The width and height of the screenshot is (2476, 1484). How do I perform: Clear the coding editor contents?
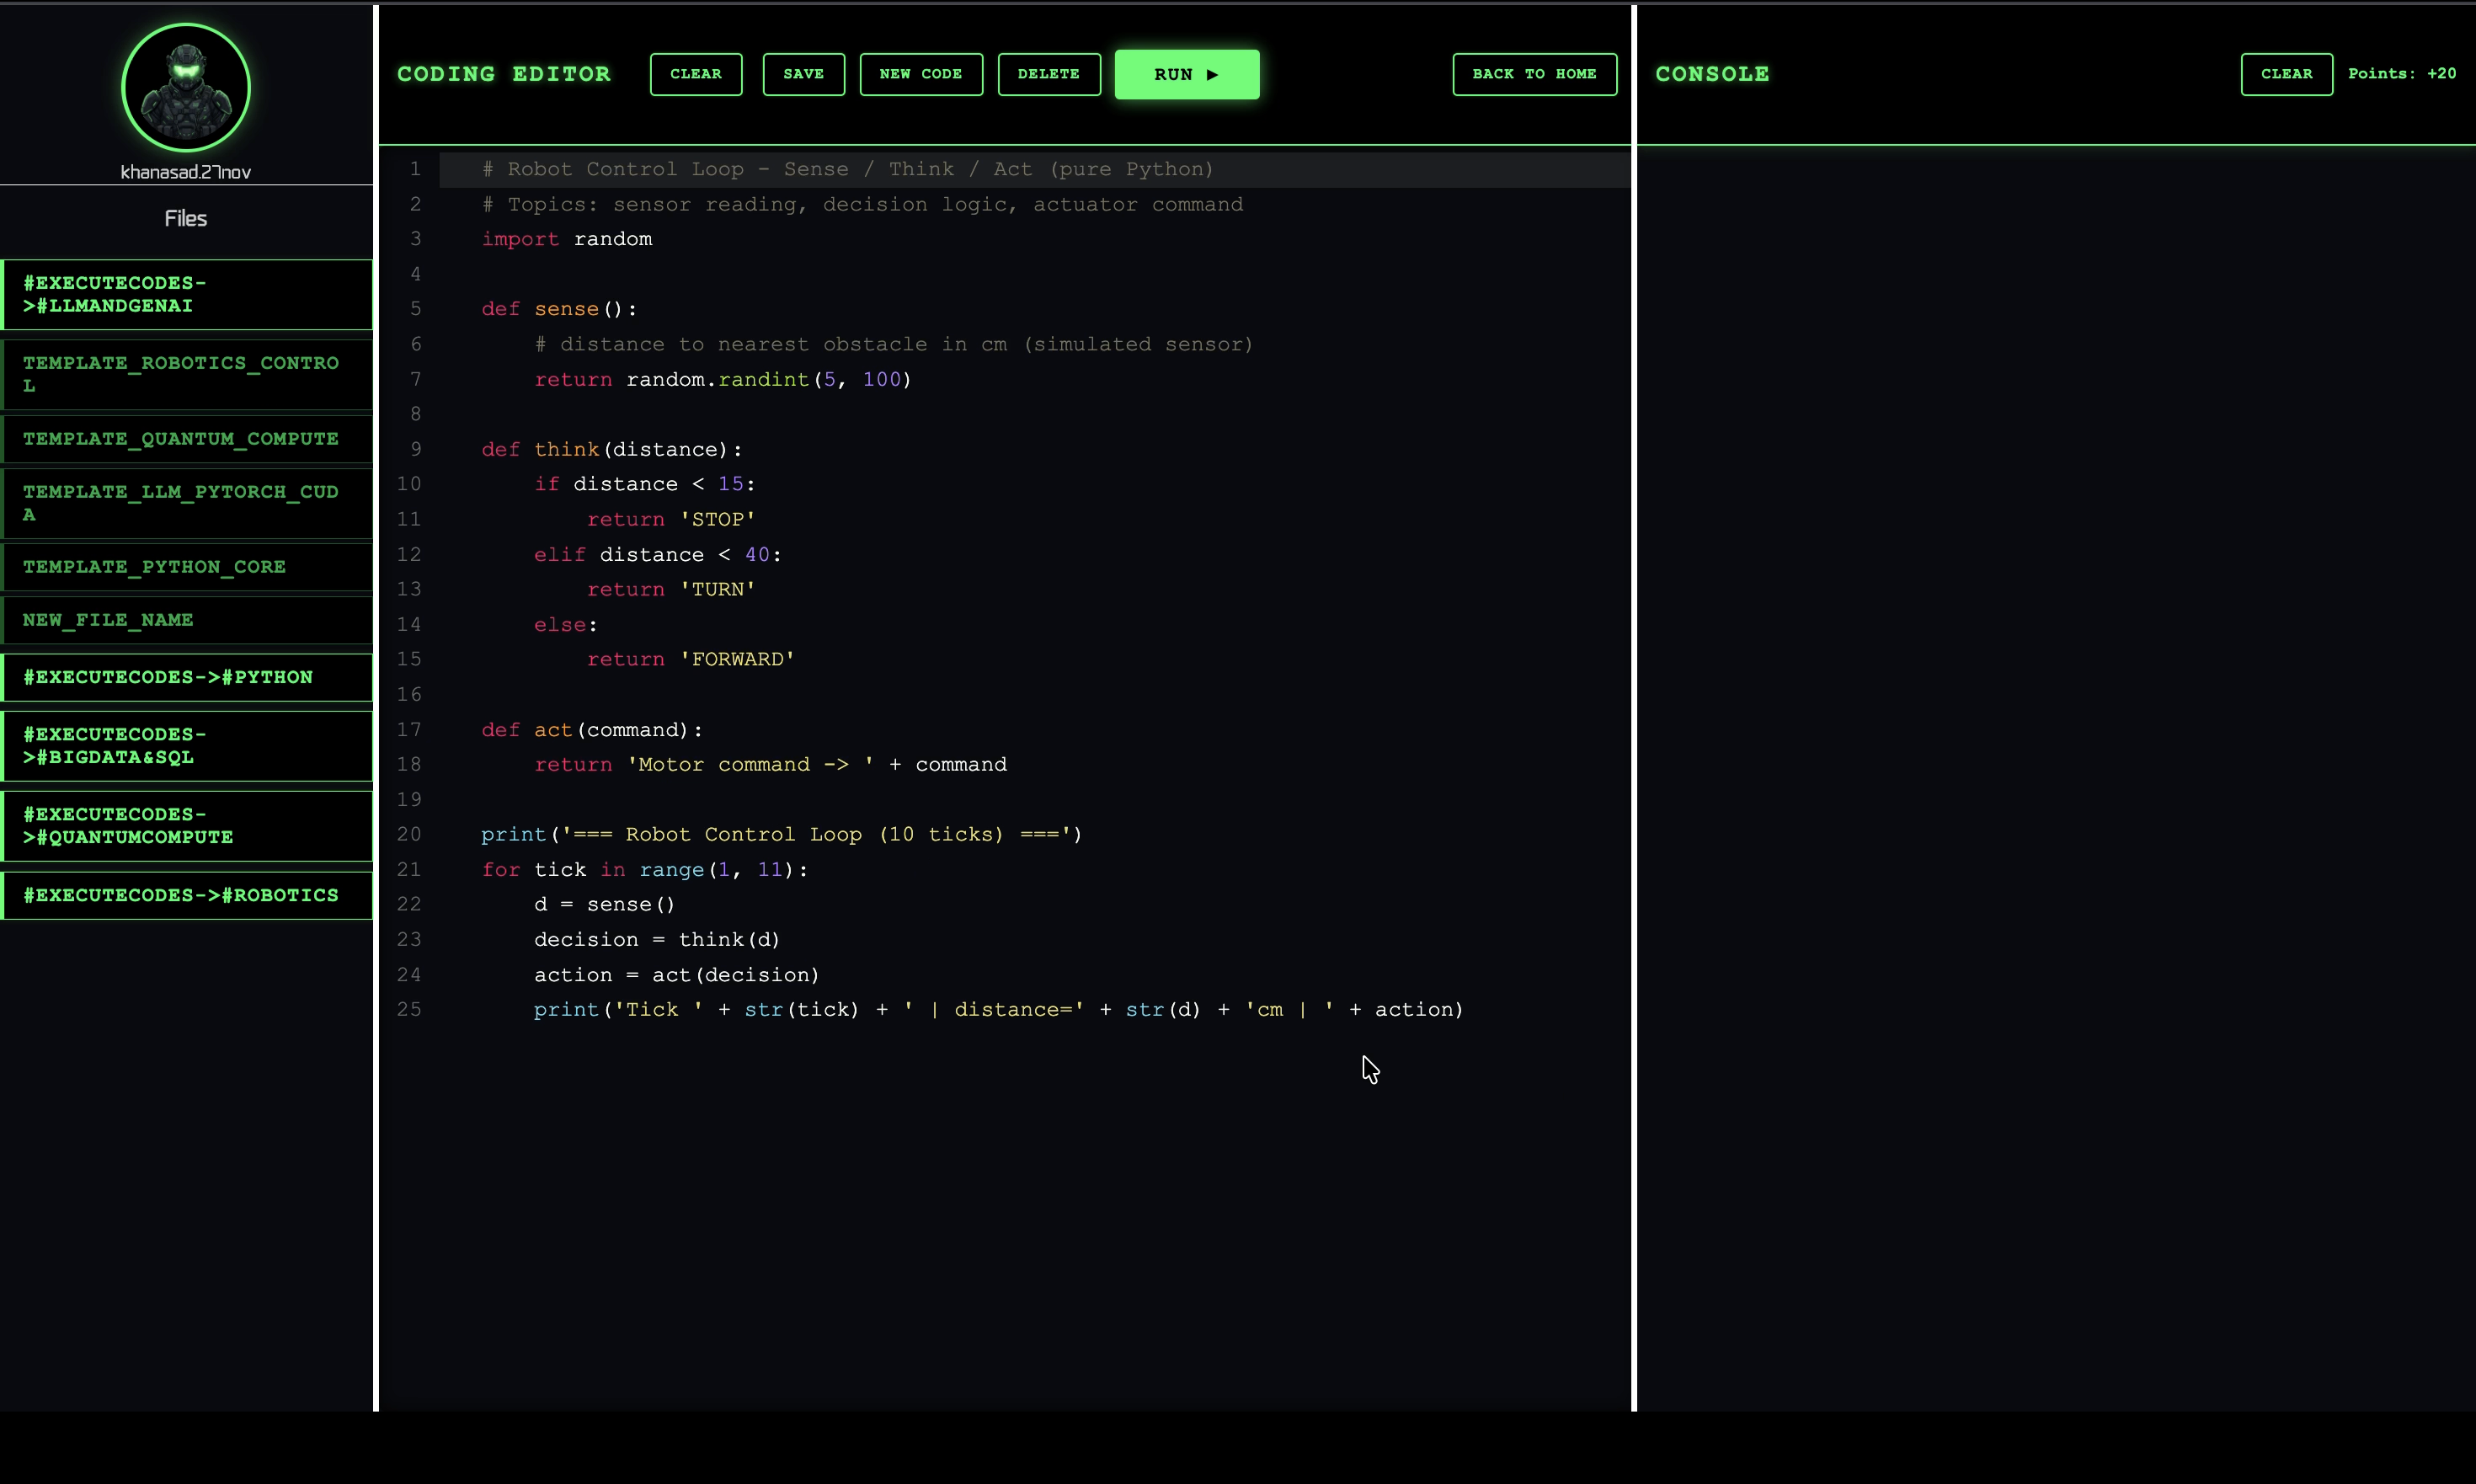click(x=696, y=74)
